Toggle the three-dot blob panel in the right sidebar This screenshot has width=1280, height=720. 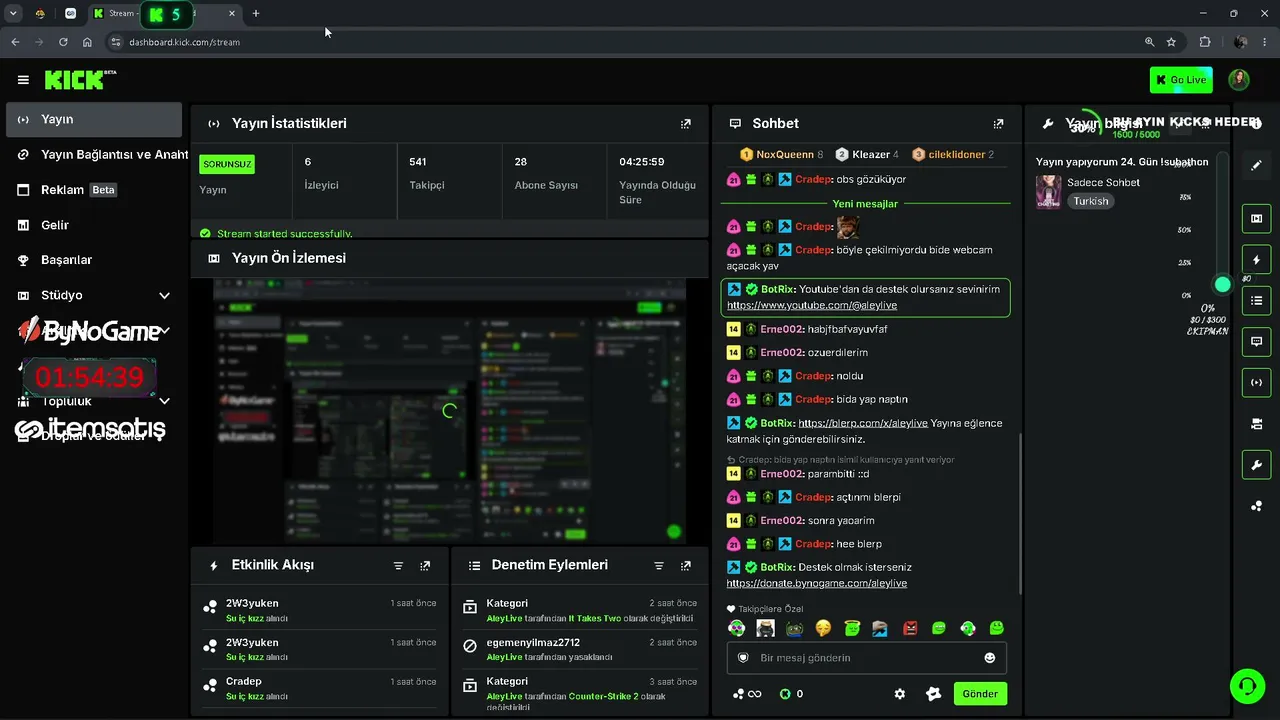(x=1257, y=506)
